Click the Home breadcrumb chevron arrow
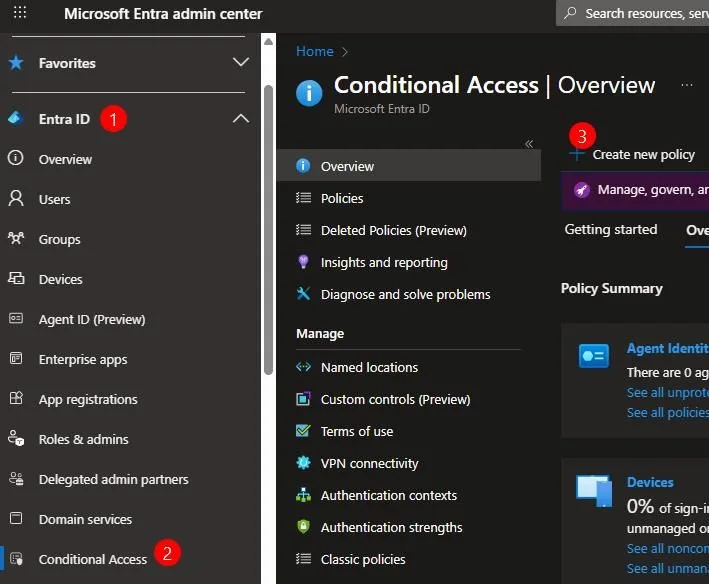 pyautogui.click(x=345, y=52)
